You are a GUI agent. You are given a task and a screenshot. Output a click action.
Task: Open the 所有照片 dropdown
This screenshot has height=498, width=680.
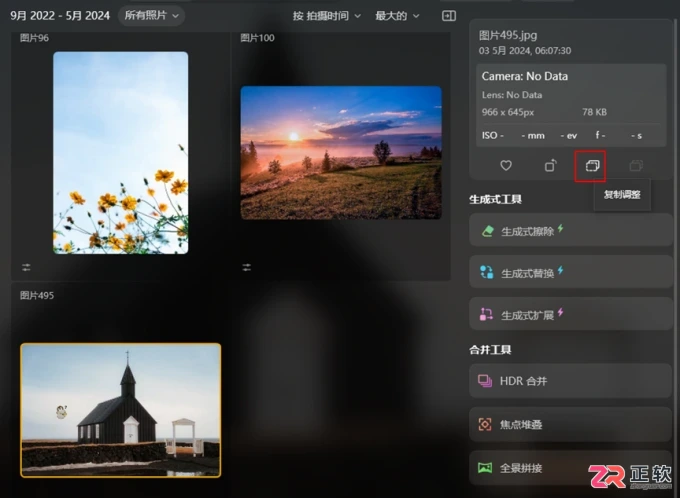(x=151, y=16)
